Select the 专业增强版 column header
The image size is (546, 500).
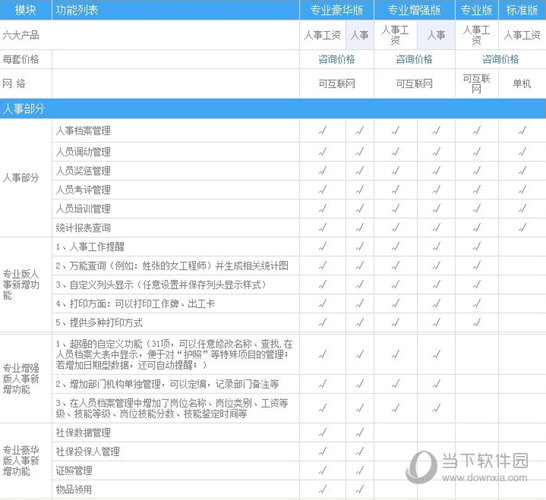[414, 10]
